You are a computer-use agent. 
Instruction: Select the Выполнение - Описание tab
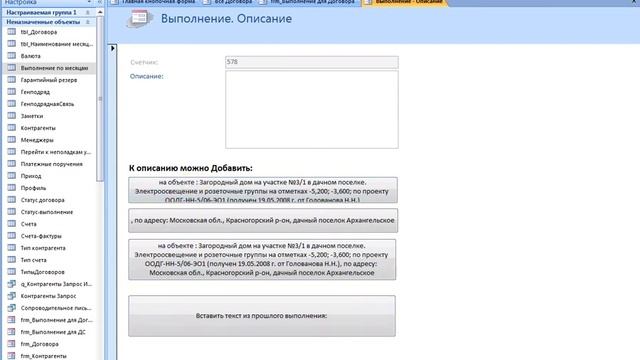pyautogui.click(x=404, y=2)
